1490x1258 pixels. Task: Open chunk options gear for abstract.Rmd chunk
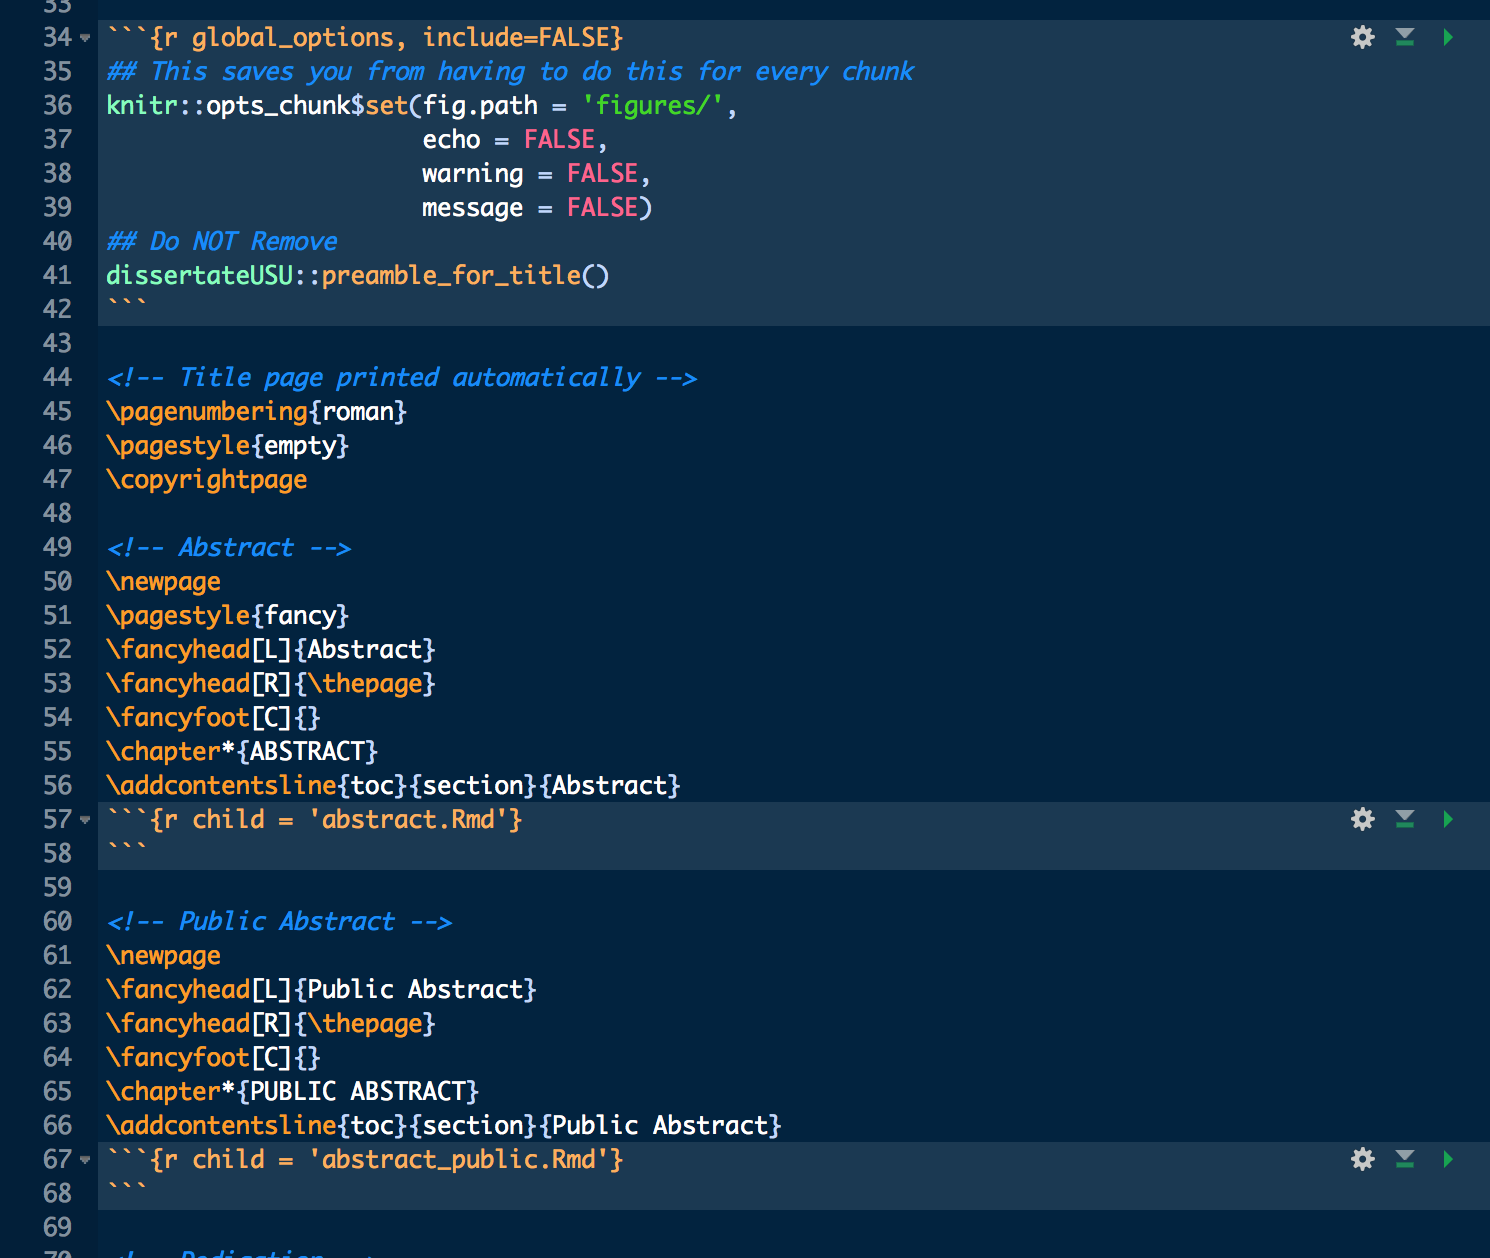pyautogui.click(x=1362, y=820)
